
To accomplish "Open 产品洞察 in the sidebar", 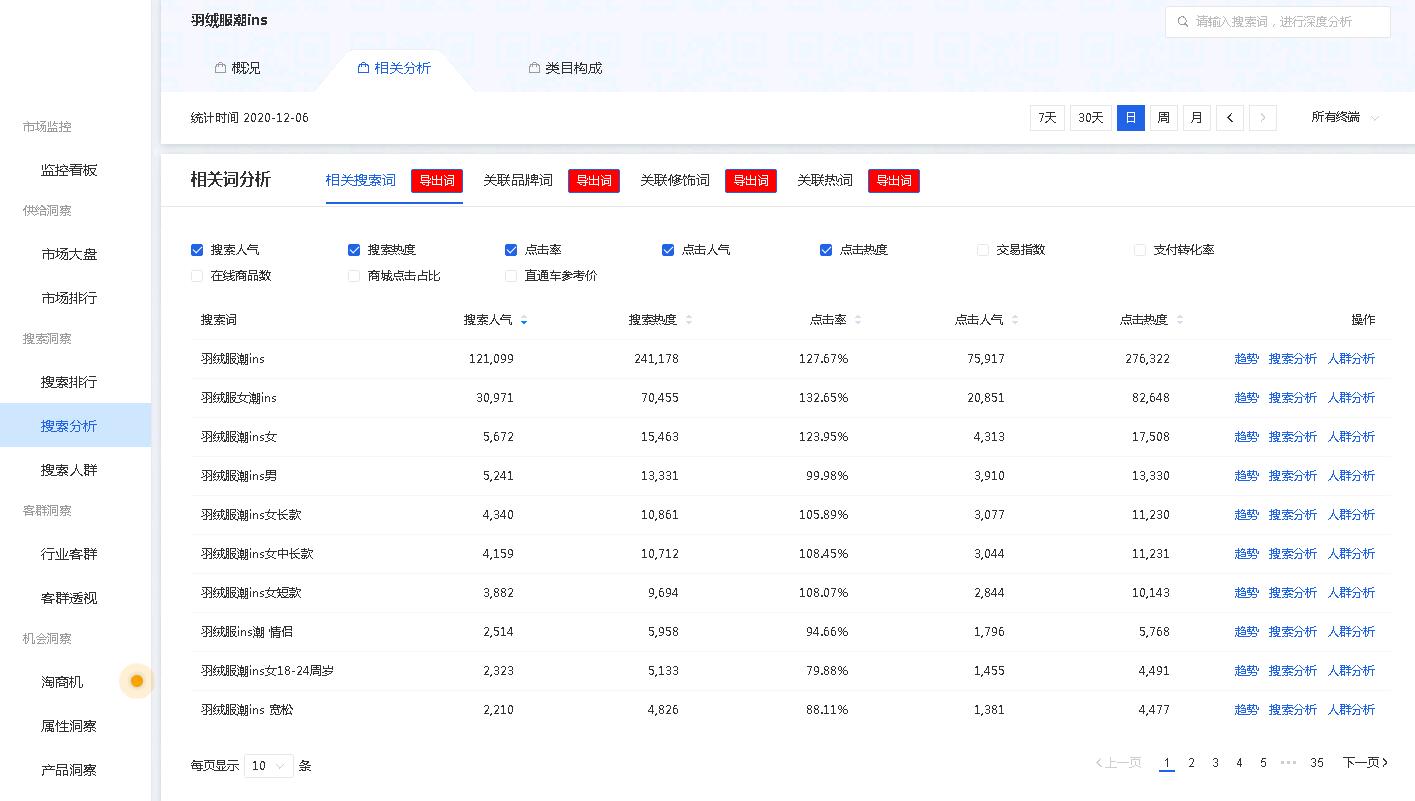I will [69, 770].
